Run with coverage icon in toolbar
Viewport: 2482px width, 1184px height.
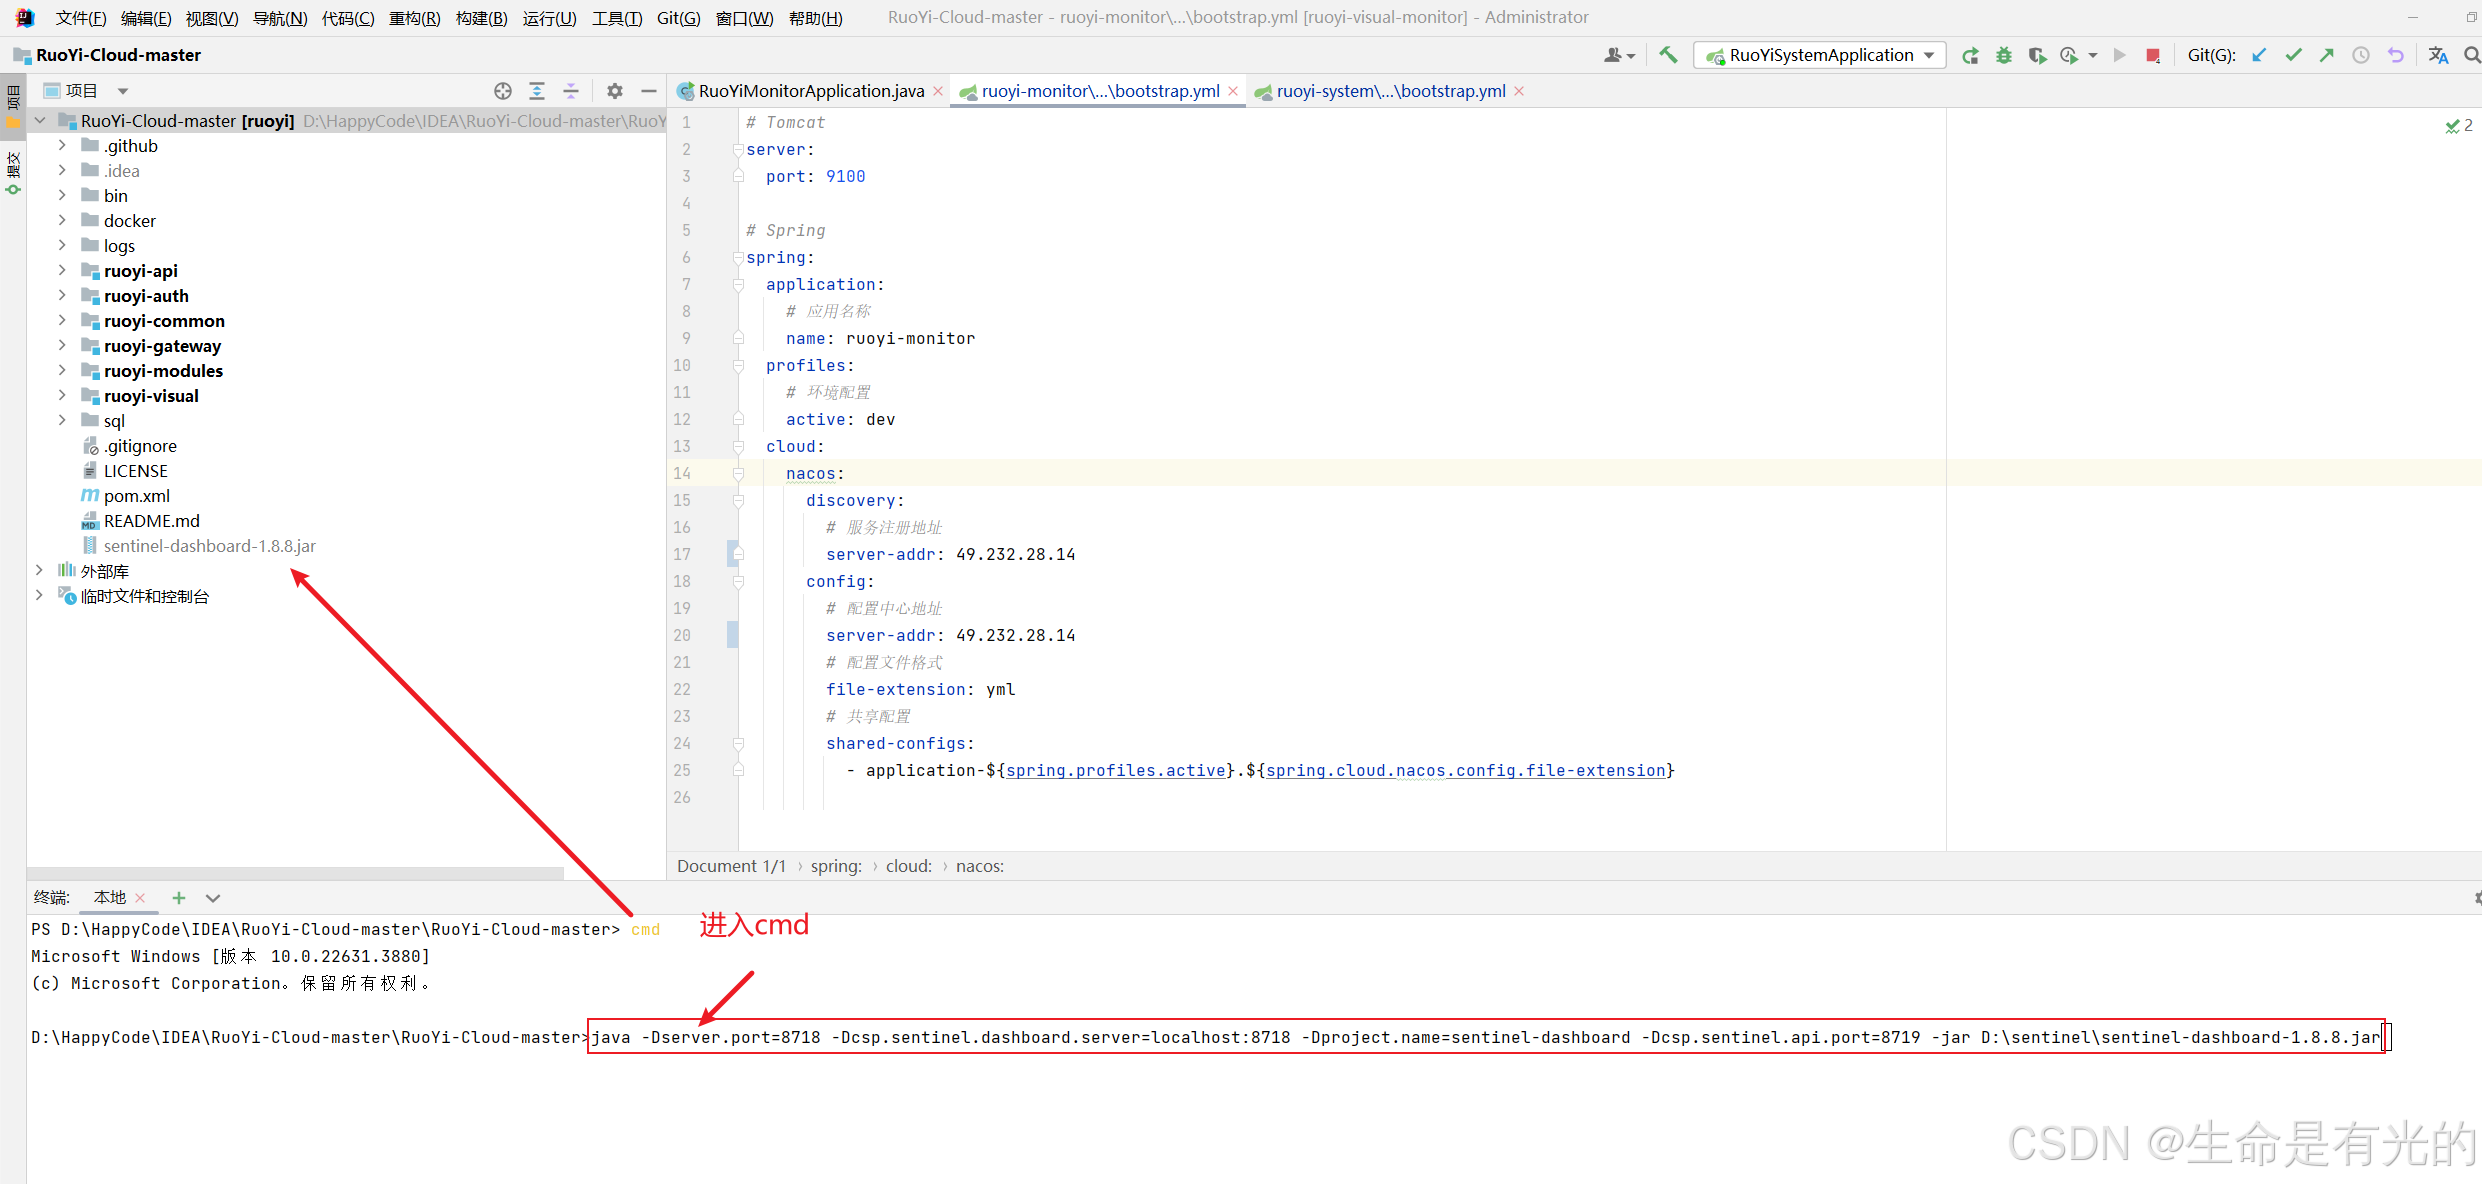2036,55
